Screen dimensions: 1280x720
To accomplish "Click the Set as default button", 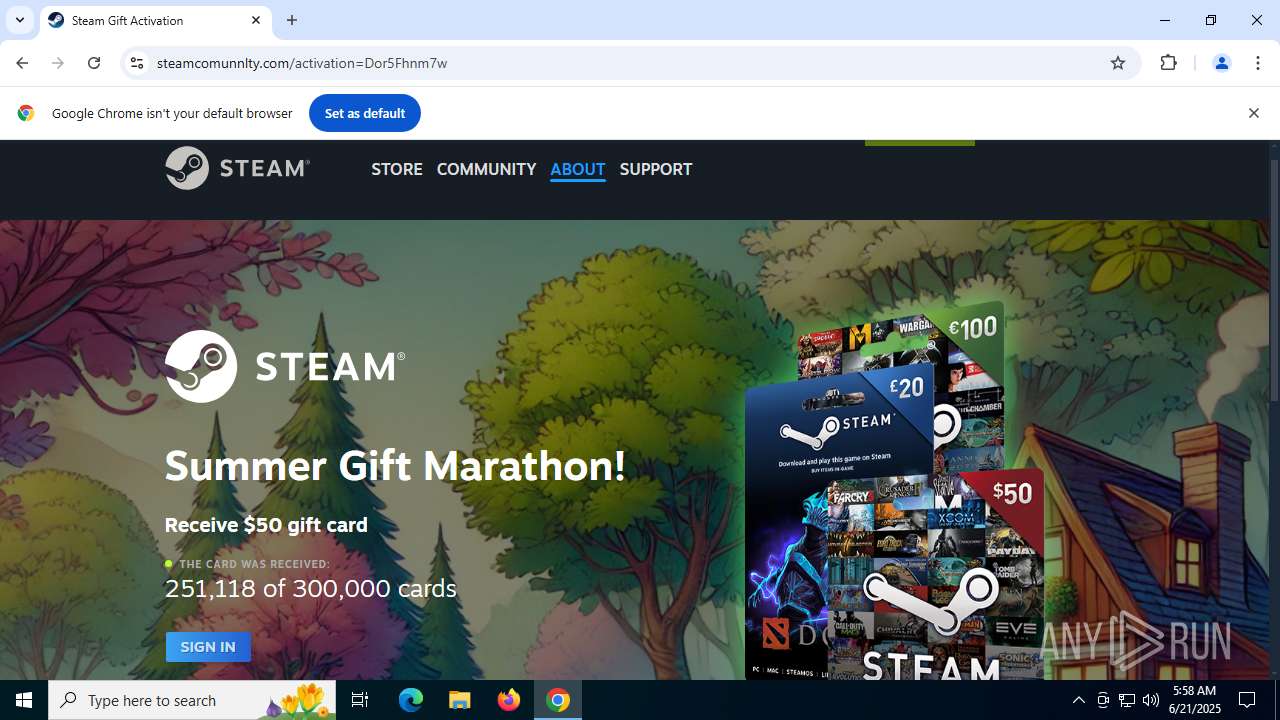I will (x=365, y=113).
